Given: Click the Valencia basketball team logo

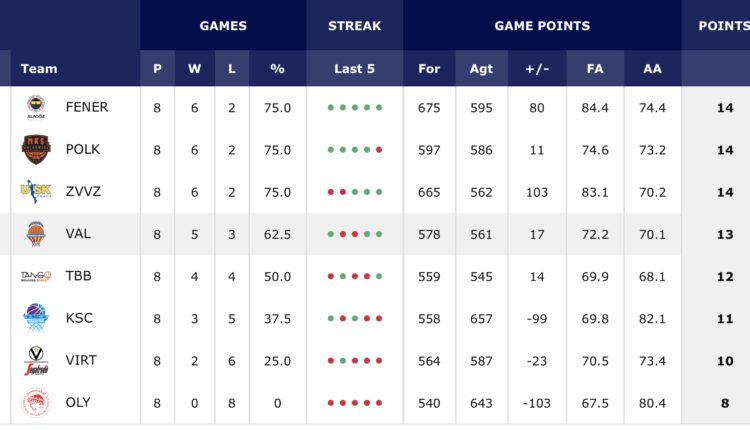Looking at the screenshot, I should point(36,234).
